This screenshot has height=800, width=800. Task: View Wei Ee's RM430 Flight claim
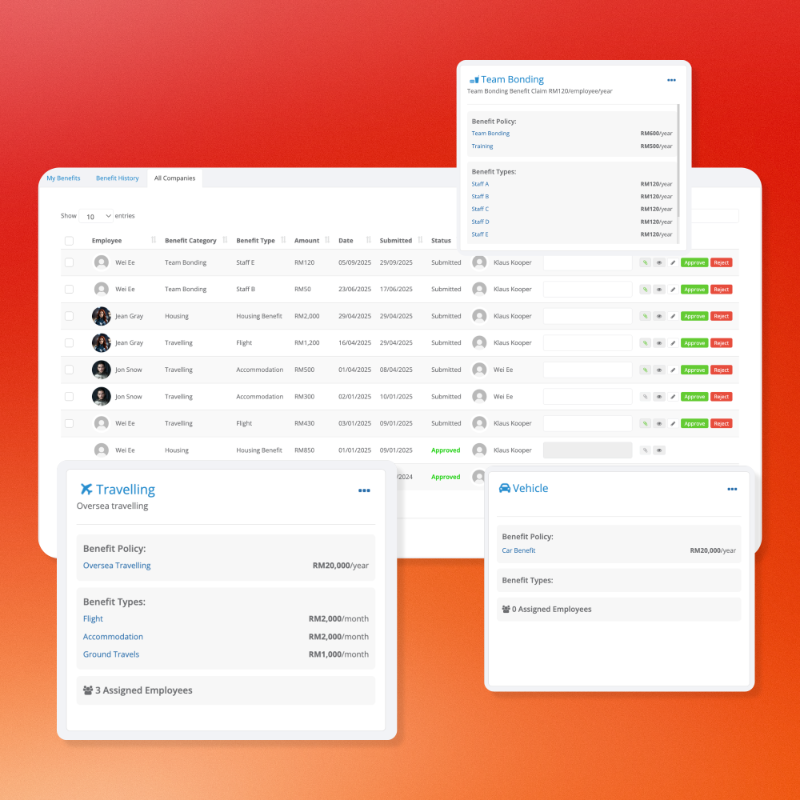[659, 423]
